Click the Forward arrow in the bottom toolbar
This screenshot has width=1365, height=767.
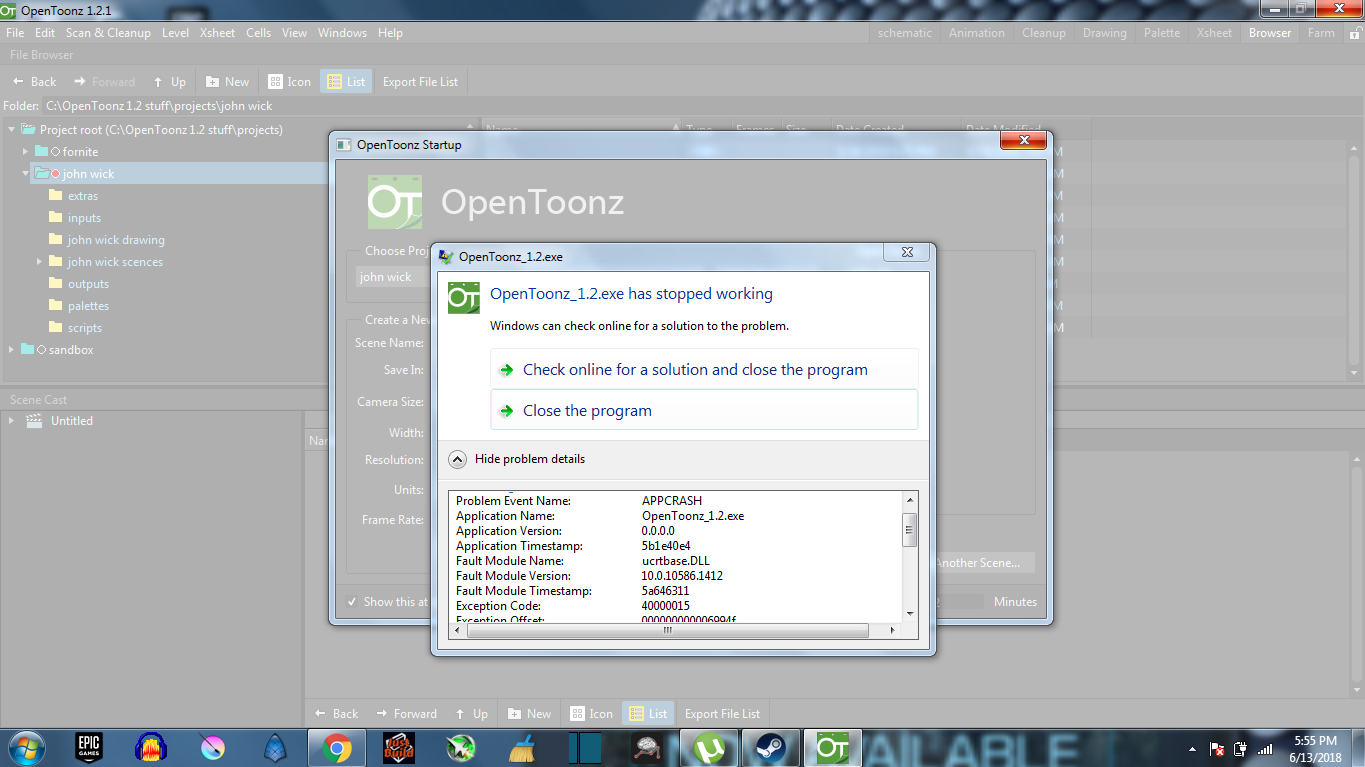[406, 713]
